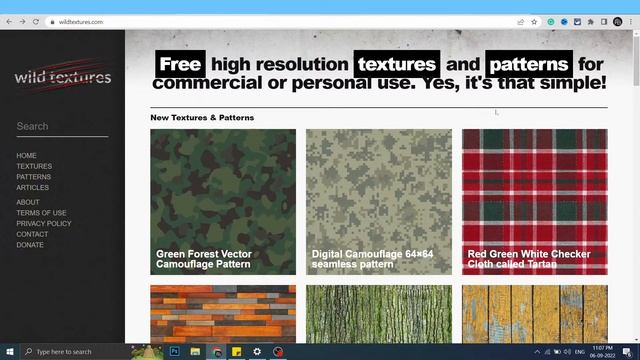640x360 pixels.
Task: Open the PRIVACY POLICY link
Action: coord(44,223)
